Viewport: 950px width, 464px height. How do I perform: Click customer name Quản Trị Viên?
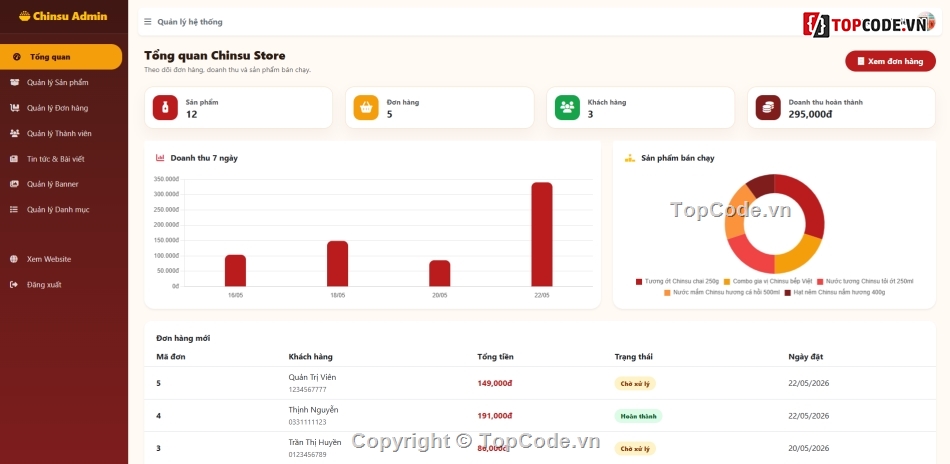click(312, 377)
